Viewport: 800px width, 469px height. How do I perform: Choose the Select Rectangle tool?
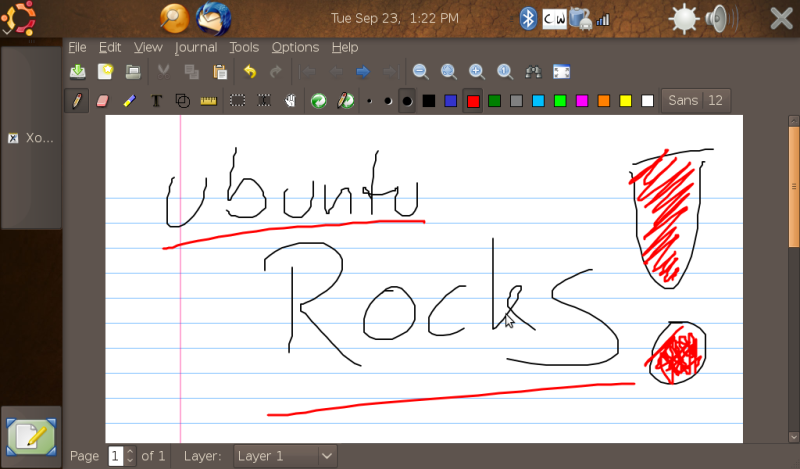(237, 101)
